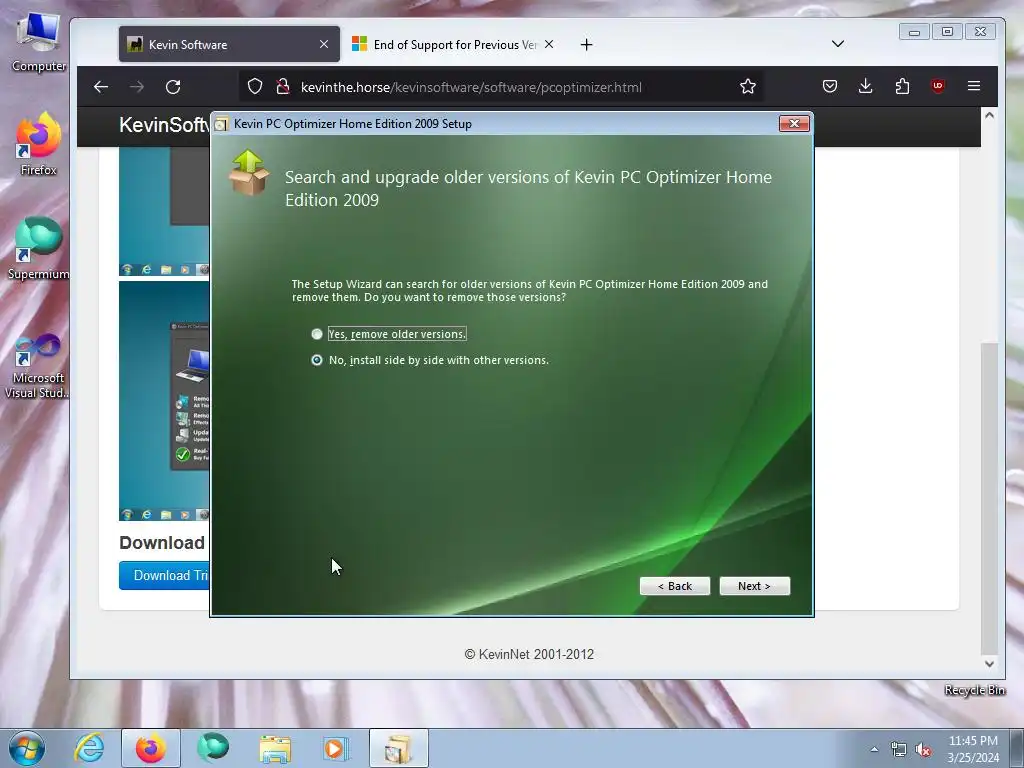The image size is (1024, 768).
Task: Click Download Trial button on webpage
Action: 165,575
